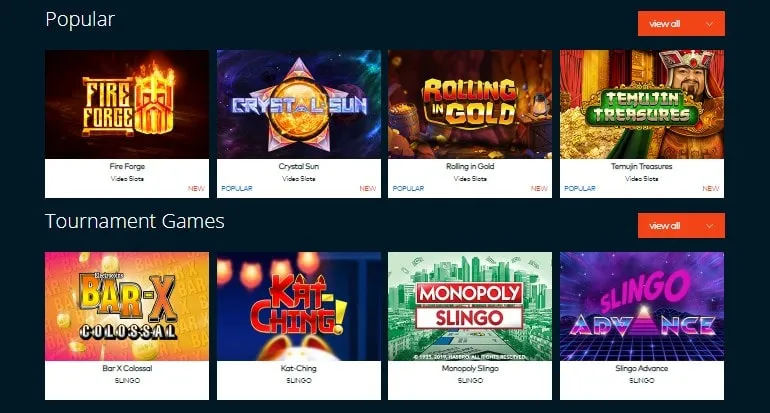Open the Monopoly Slingo game image
The height and width of the screenshot is (413, 770).
coord(470,306)
